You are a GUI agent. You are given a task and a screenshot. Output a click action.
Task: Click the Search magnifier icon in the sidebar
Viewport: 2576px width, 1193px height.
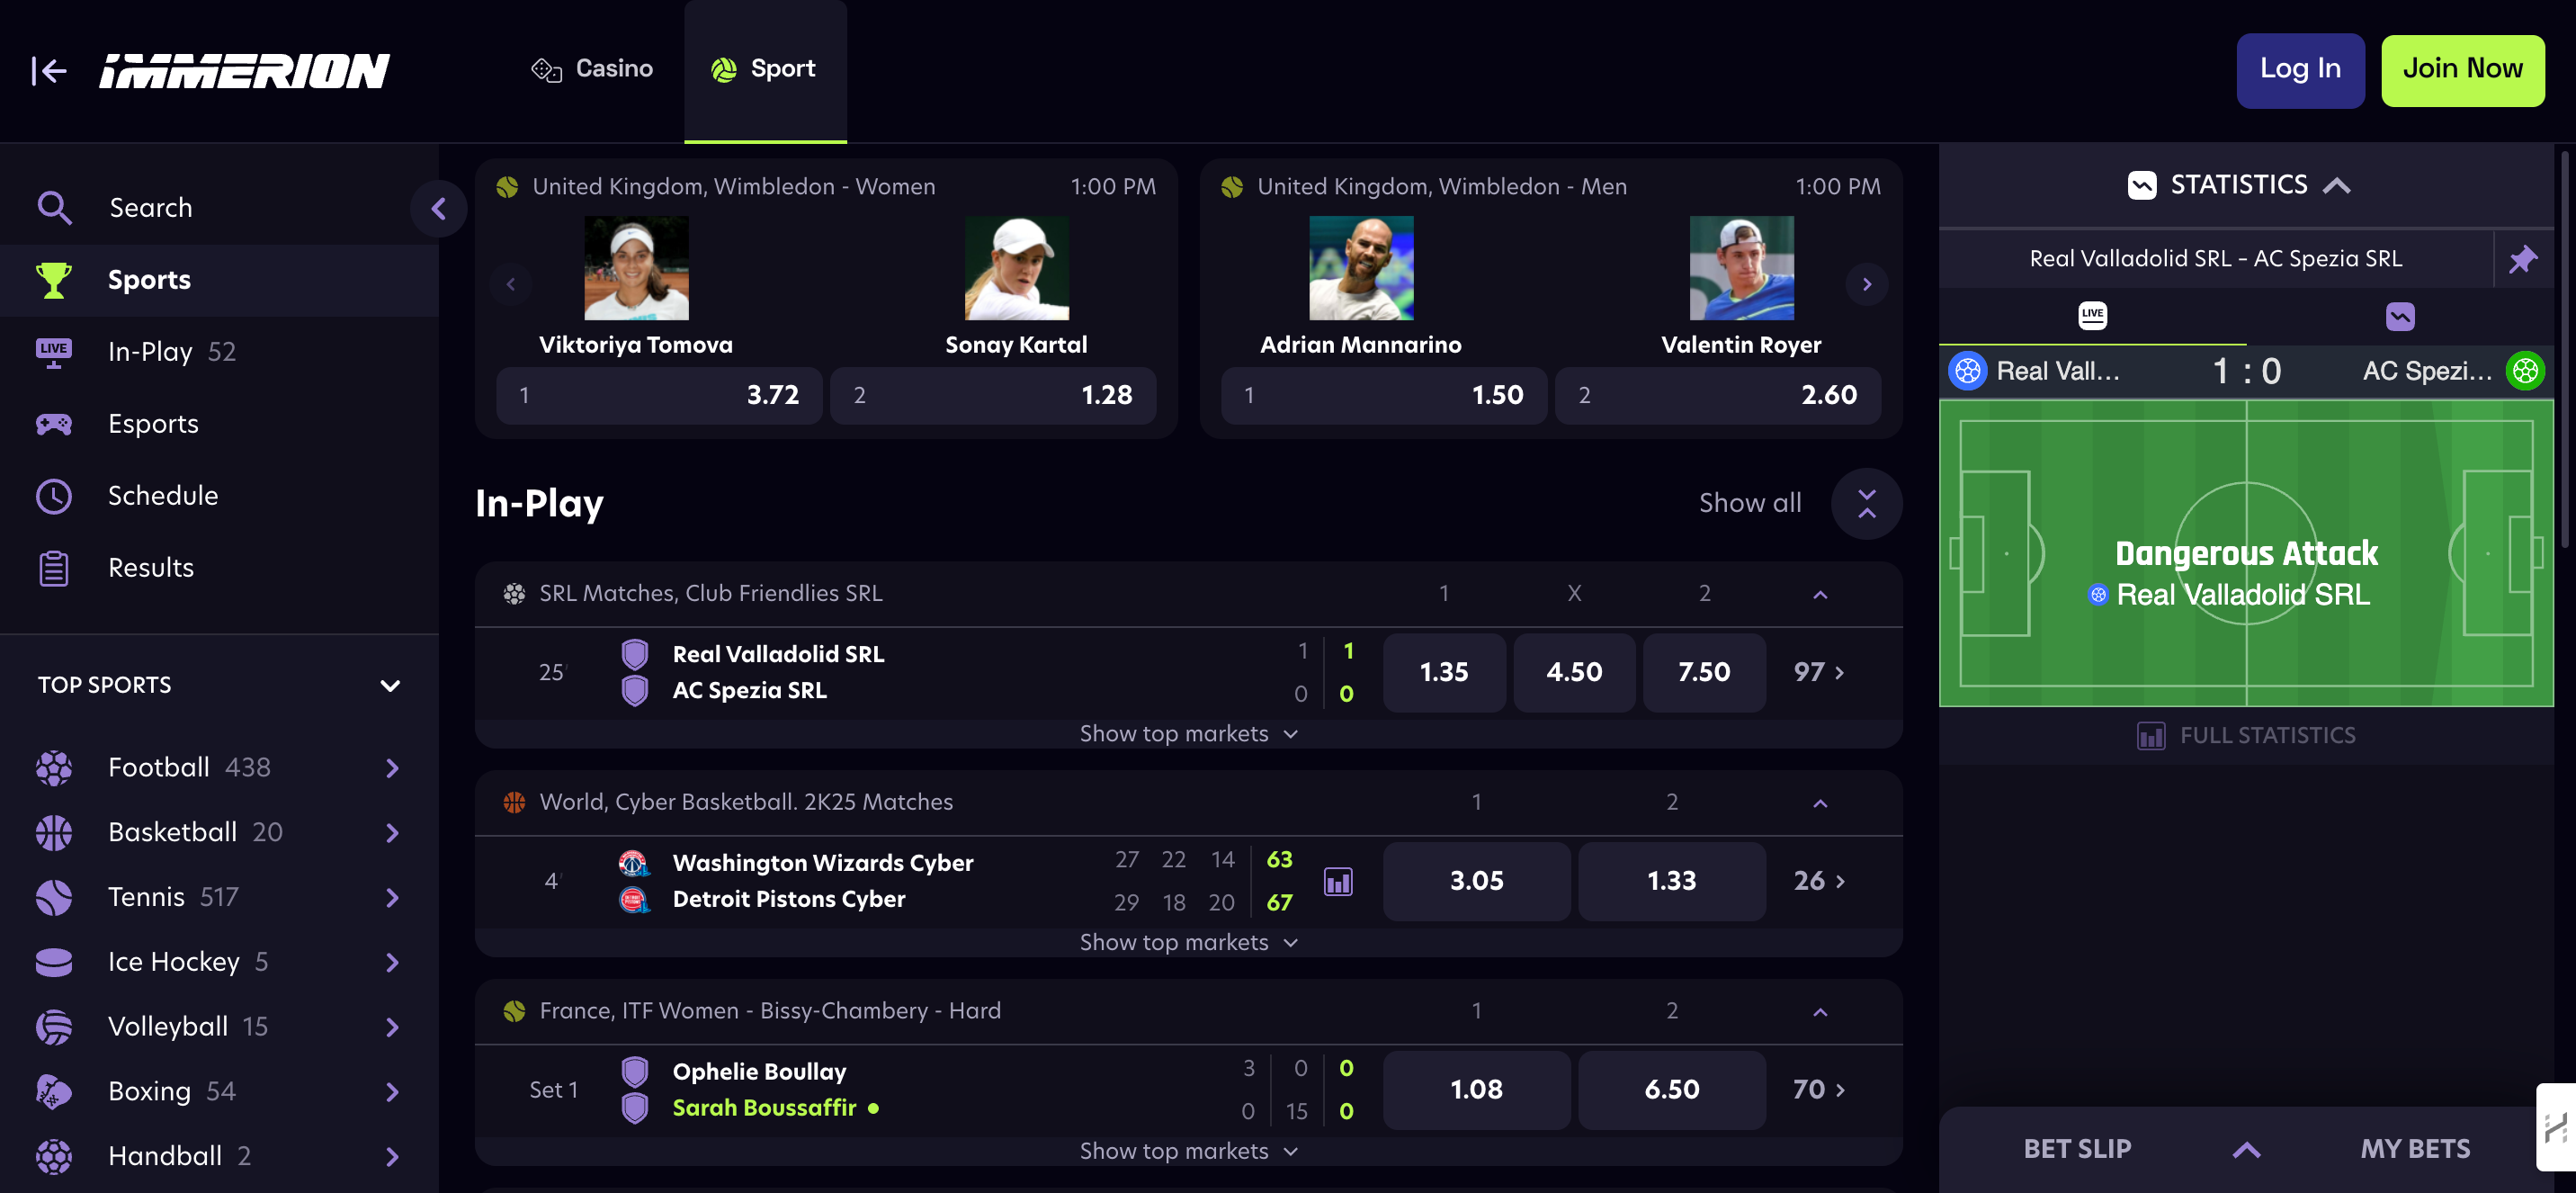54,207
